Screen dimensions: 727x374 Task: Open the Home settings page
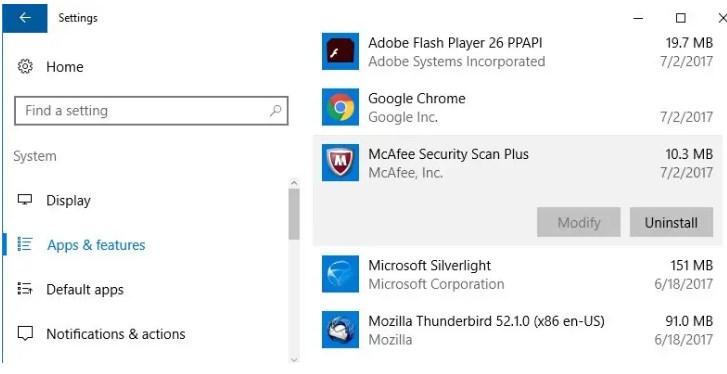click(65, 67)
